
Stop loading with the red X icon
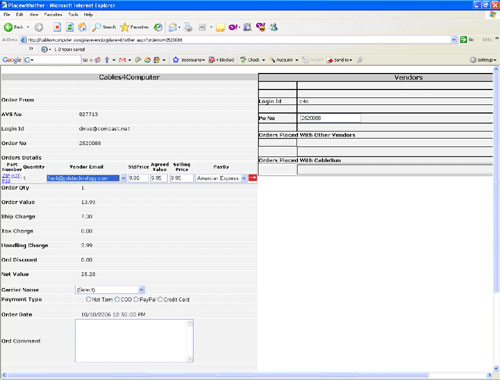coord(57,27)
